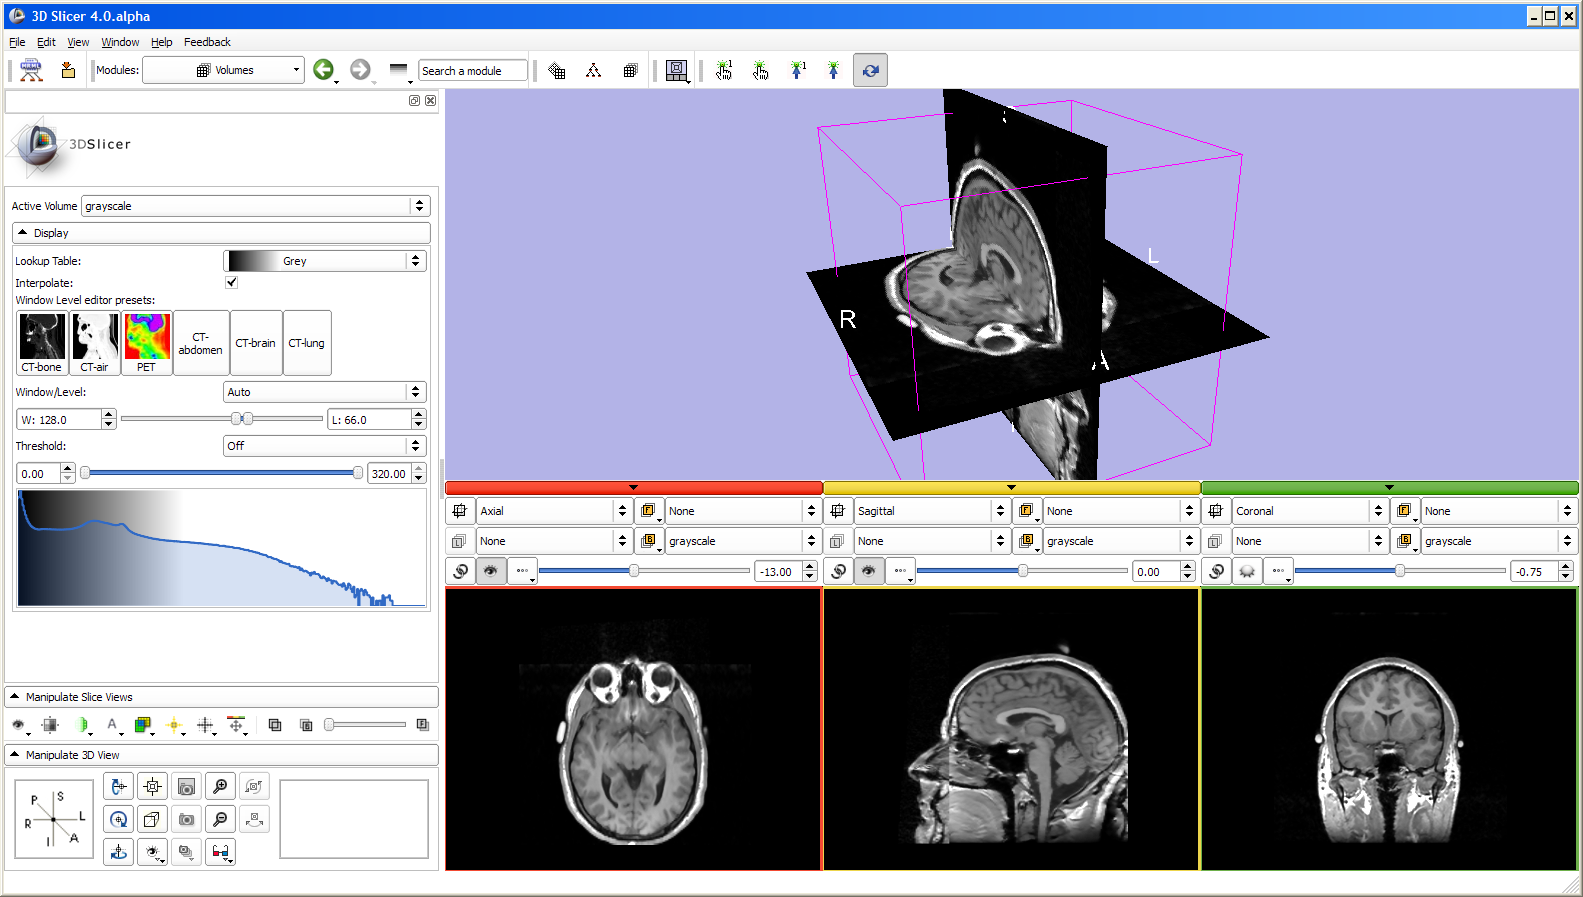Viewport: 1583px width, 897px height.
Task: Click the zoom out magnifier for 3D view
Action: point(220,820)
